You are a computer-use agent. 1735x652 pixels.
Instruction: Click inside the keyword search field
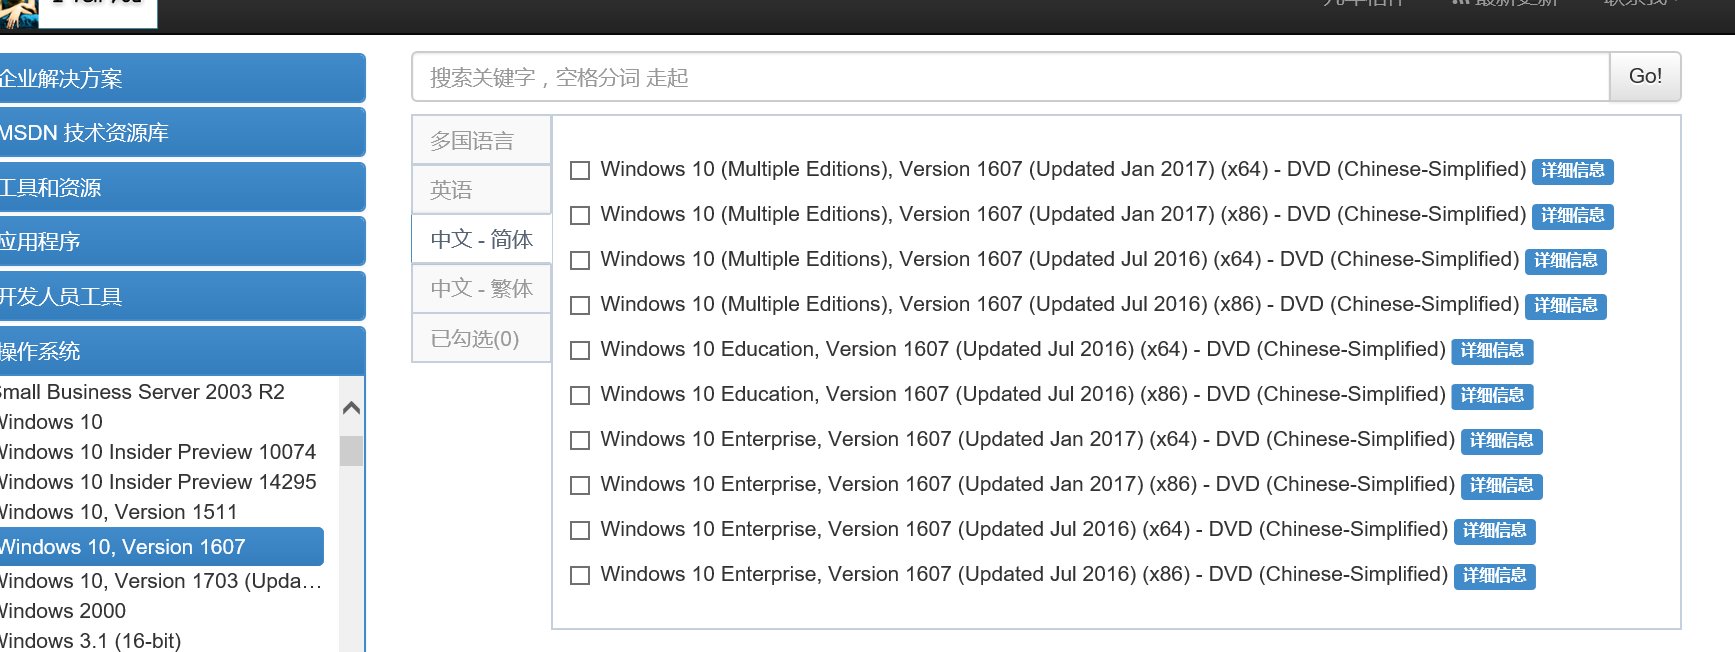click(x=1000, y=77)
